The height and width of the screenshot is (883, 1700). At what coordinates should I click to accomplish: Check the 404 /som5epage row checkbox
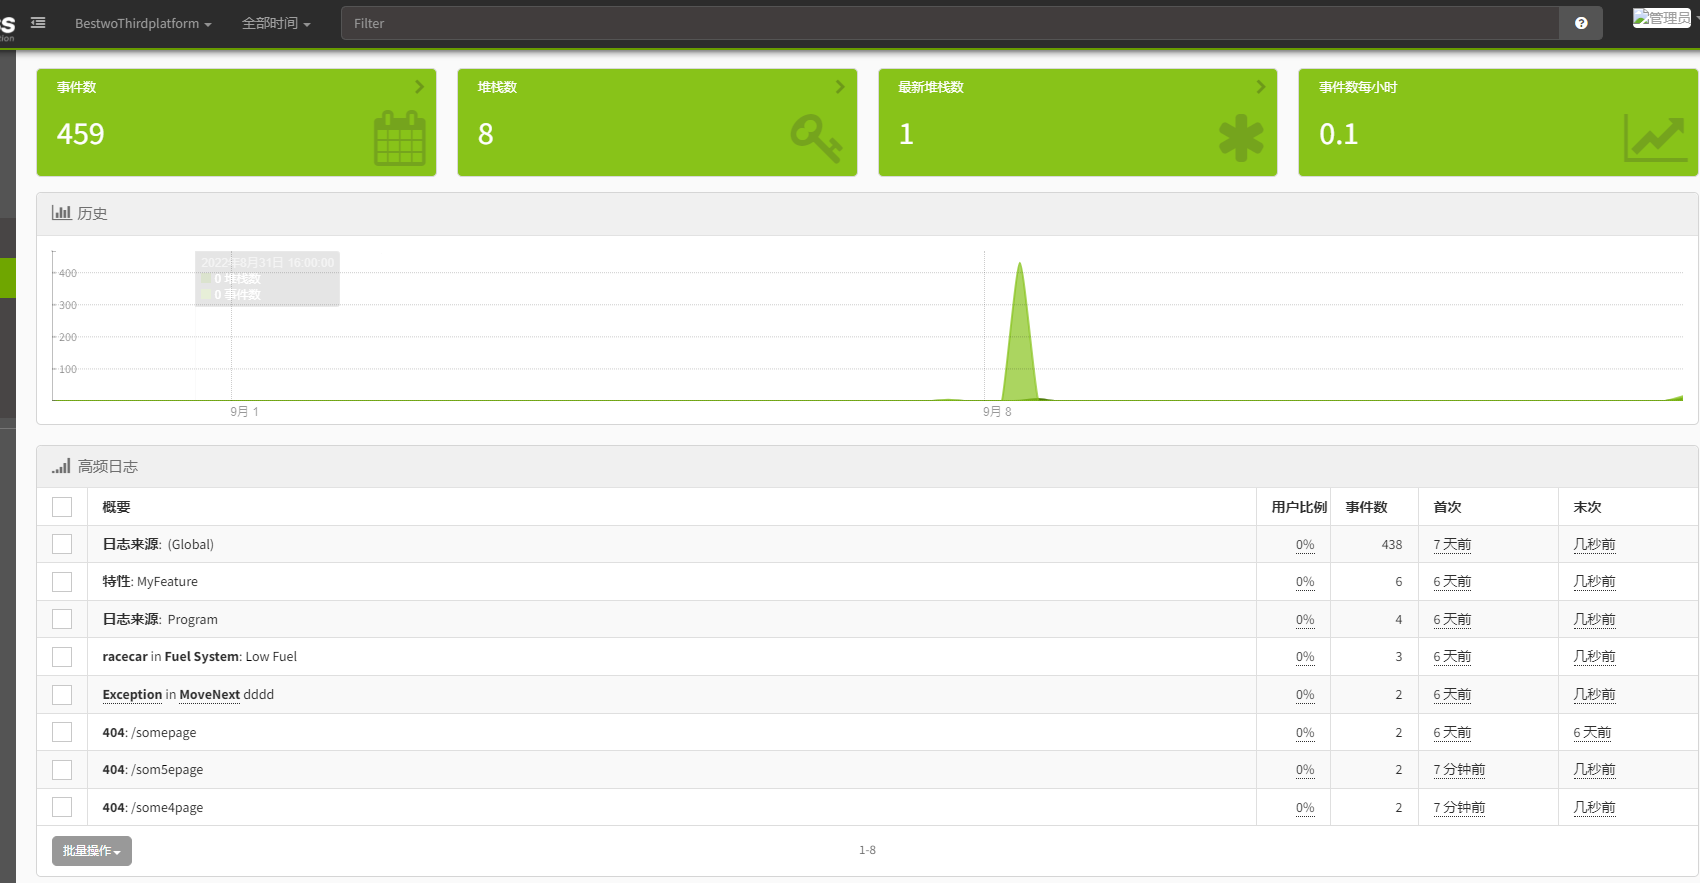pos(62,770)
